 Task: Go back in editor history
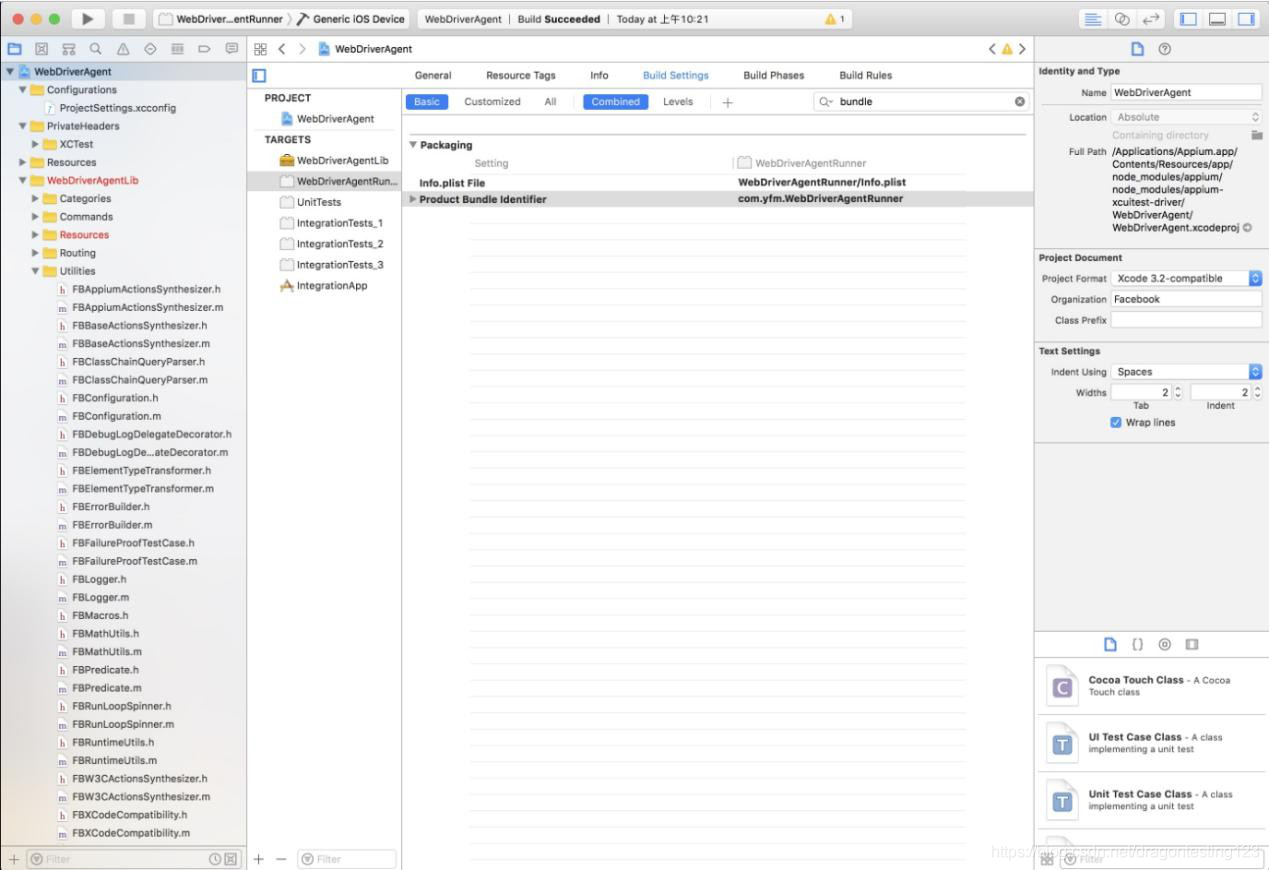282,49
